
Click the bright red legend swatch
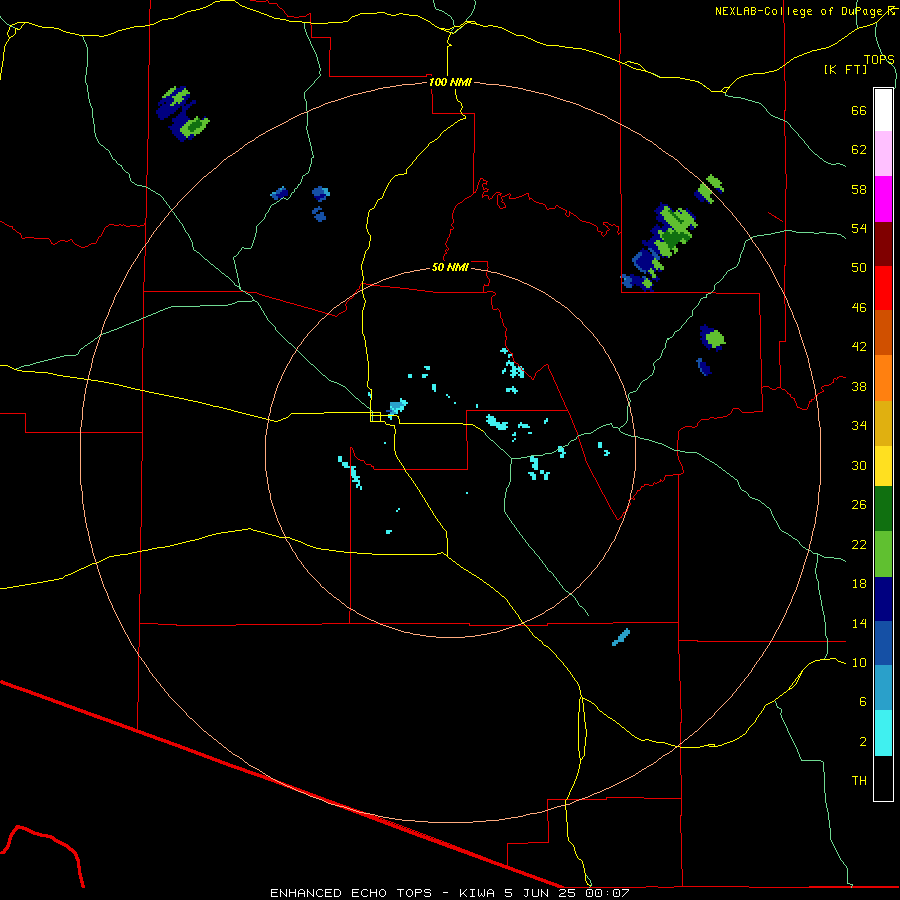click(883, 288)
